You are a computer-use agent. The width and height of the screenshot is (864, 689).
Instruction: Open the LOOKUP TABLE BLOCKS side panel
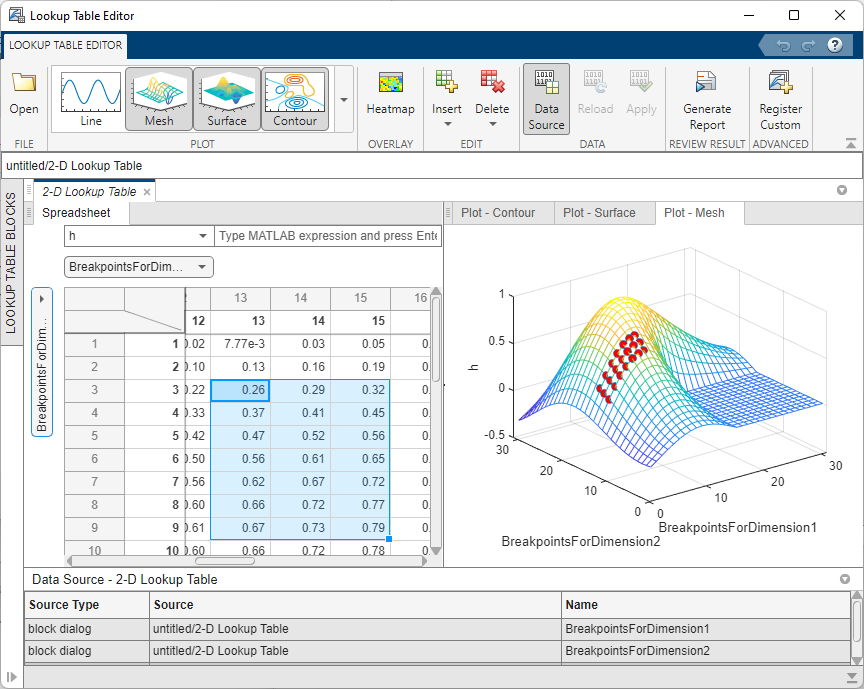(10, 262)
